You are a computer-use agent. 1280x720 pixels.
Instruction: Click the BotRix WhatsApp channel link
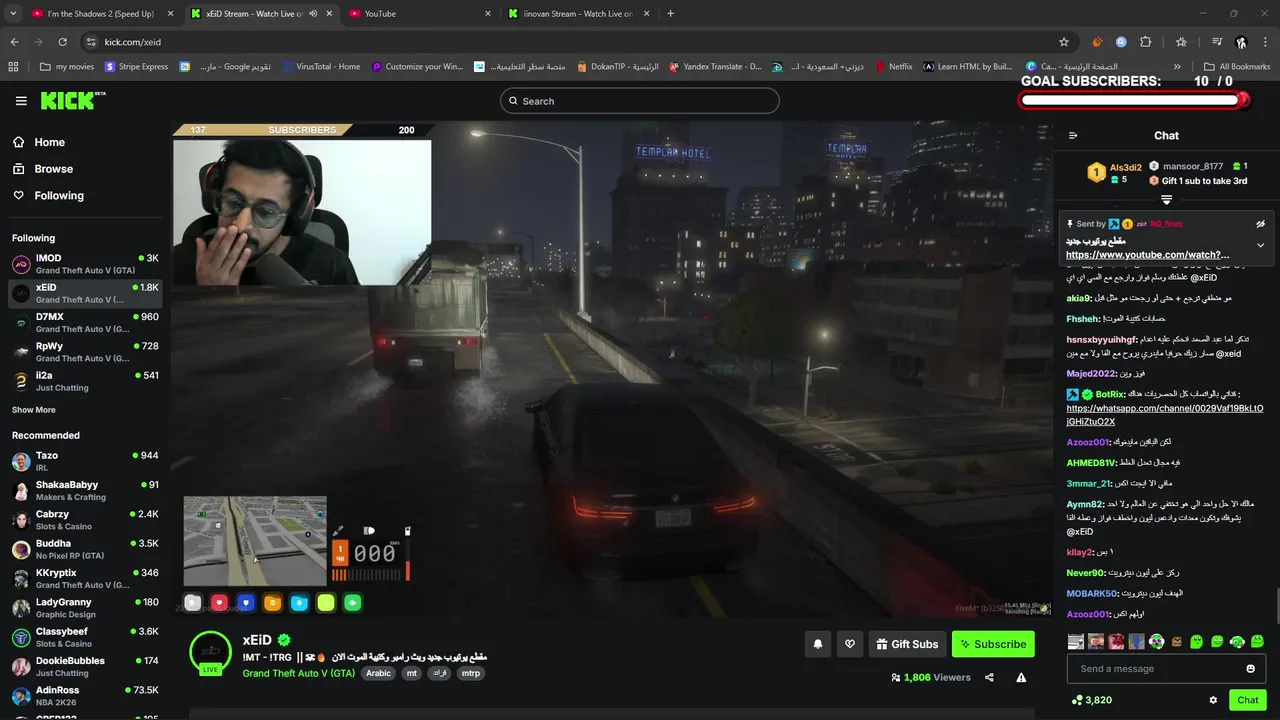point(1165,415)
